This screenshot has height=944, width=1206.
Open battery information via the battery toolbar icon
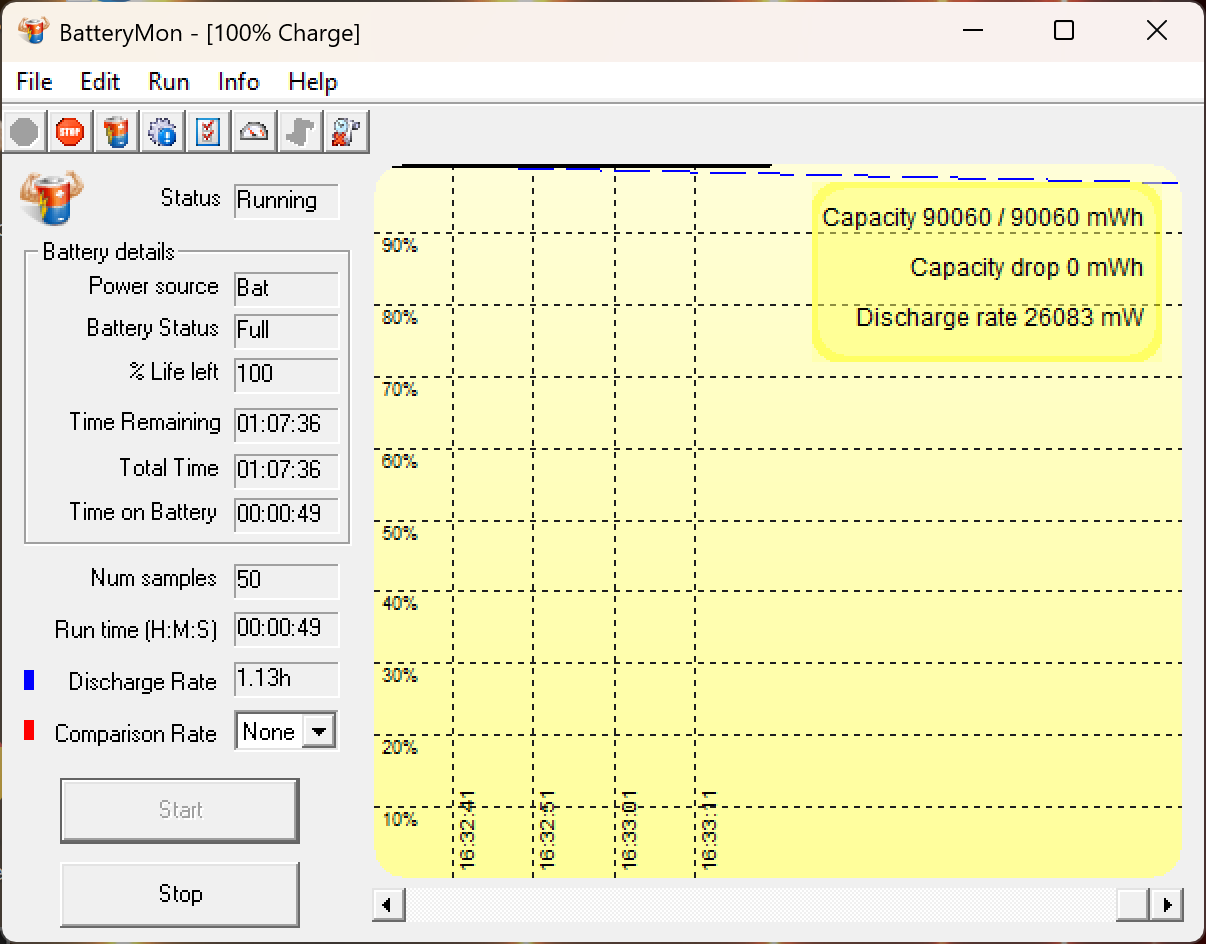(116, 131)
